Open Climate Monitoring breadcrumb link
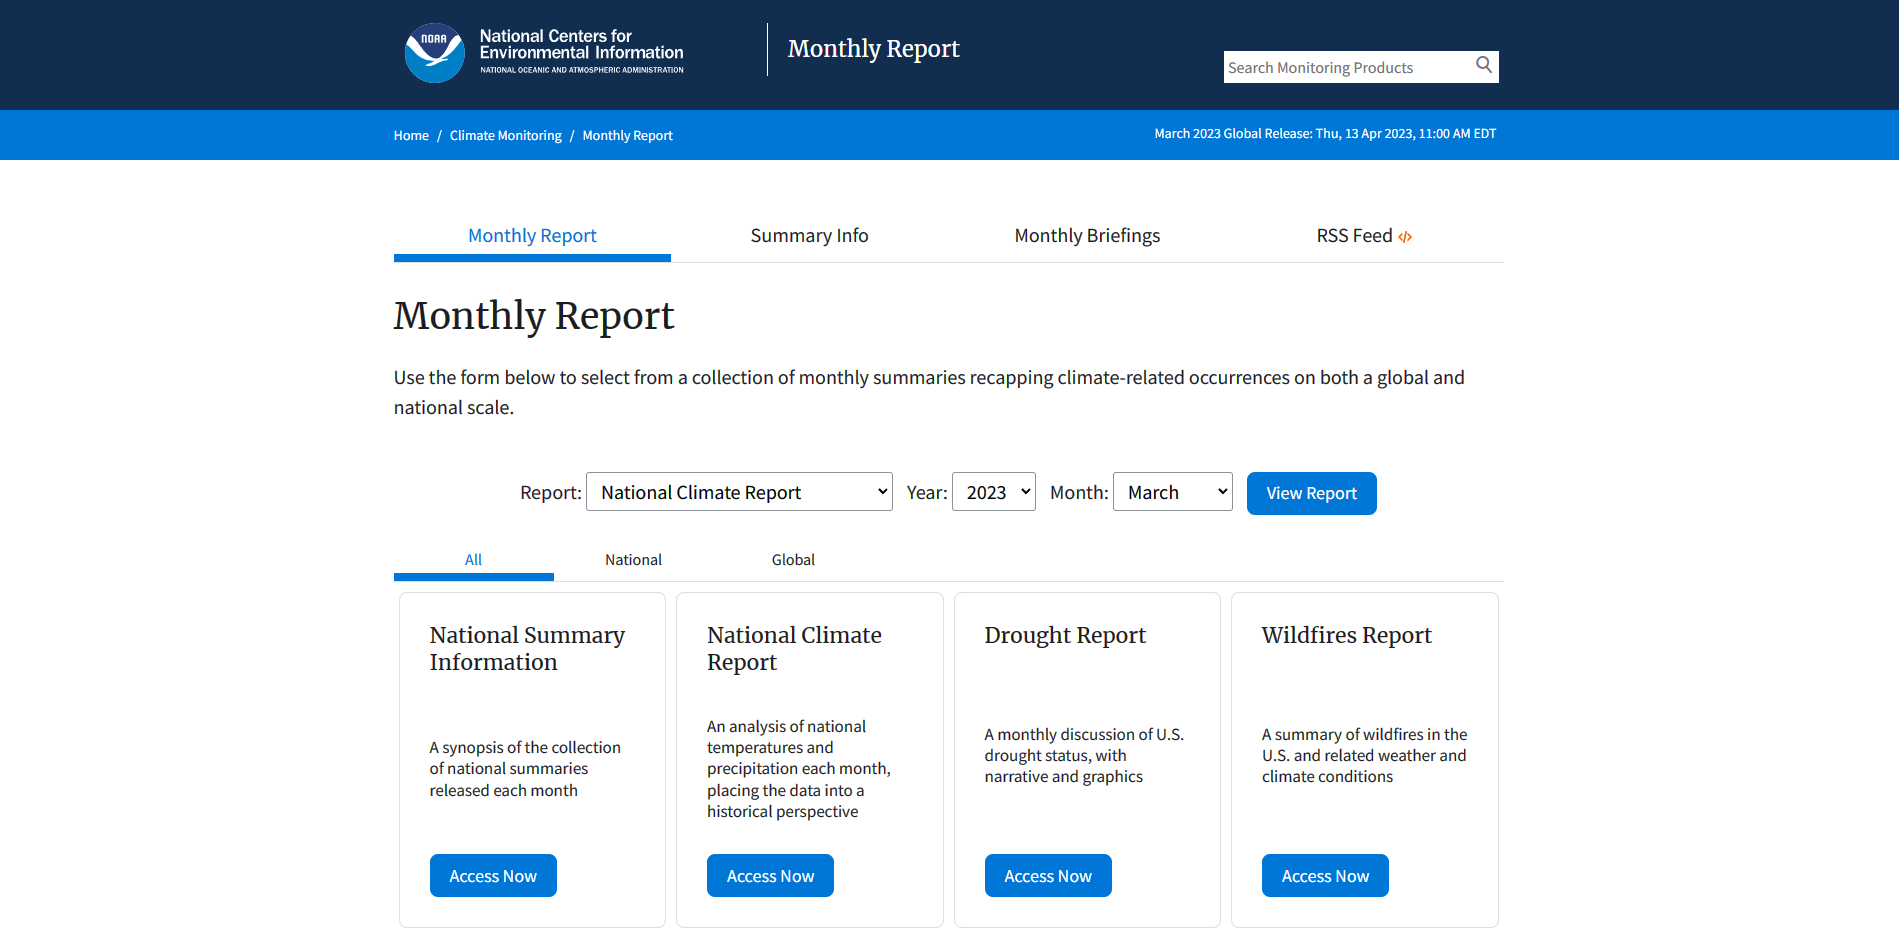1899x939 pixels. coord(506,136)
